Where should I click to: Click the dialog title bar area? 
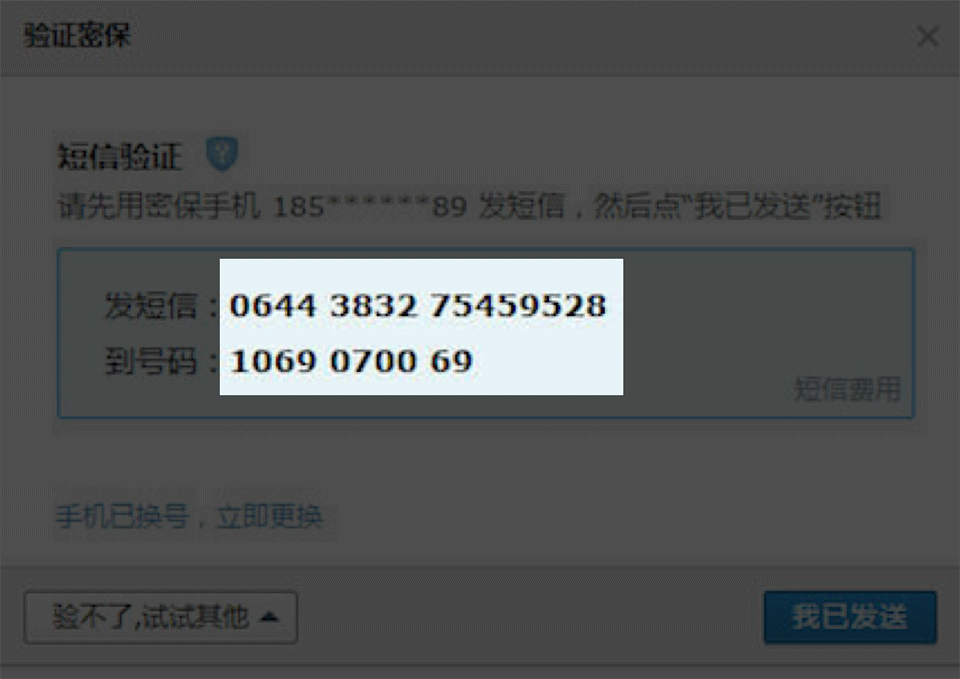click(x=480, y=37)
